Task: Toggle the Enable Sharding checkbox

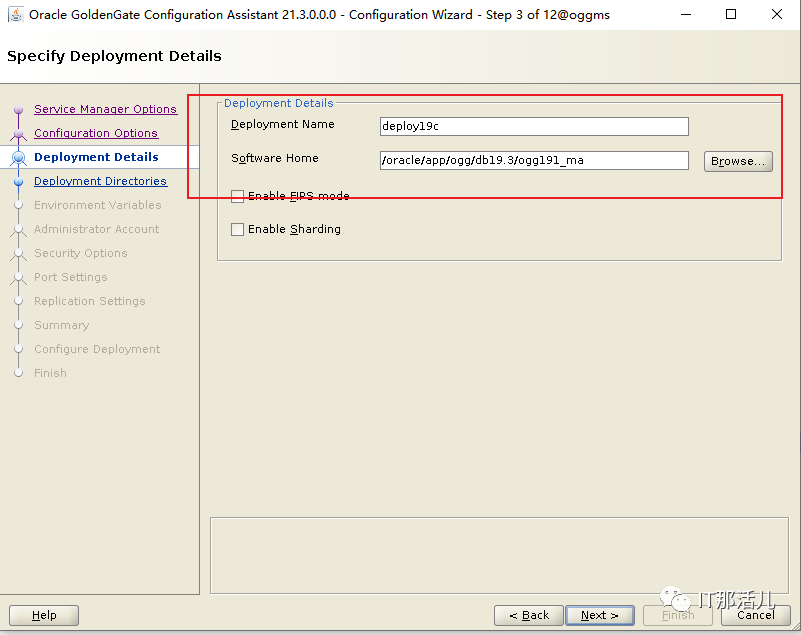Action: (237, 229)
